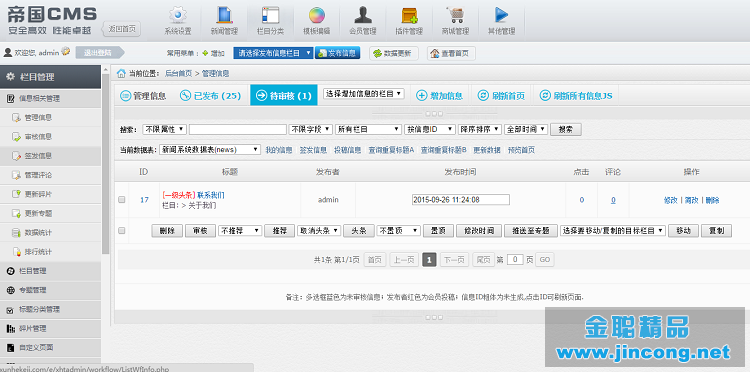The width and height of the screenshot is (750, 372).
Task: Open the 栏目分类 icon in top bar
Action: pyautogui.click(x=270, y=15)
